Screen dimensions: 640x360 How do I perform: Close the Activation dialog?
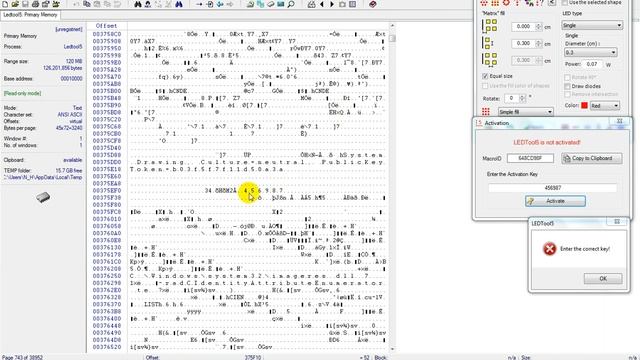(620, 121)
